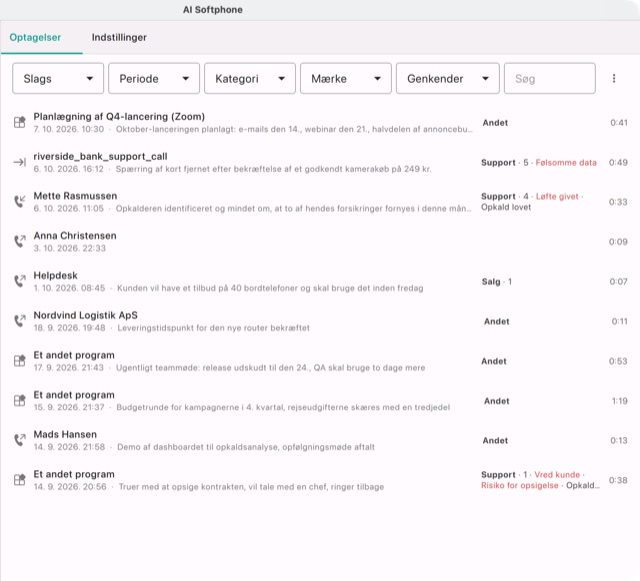Screen dimensions: 640x581
Task: Open the Kategori dropdown filter
Action: coord(250,78)
